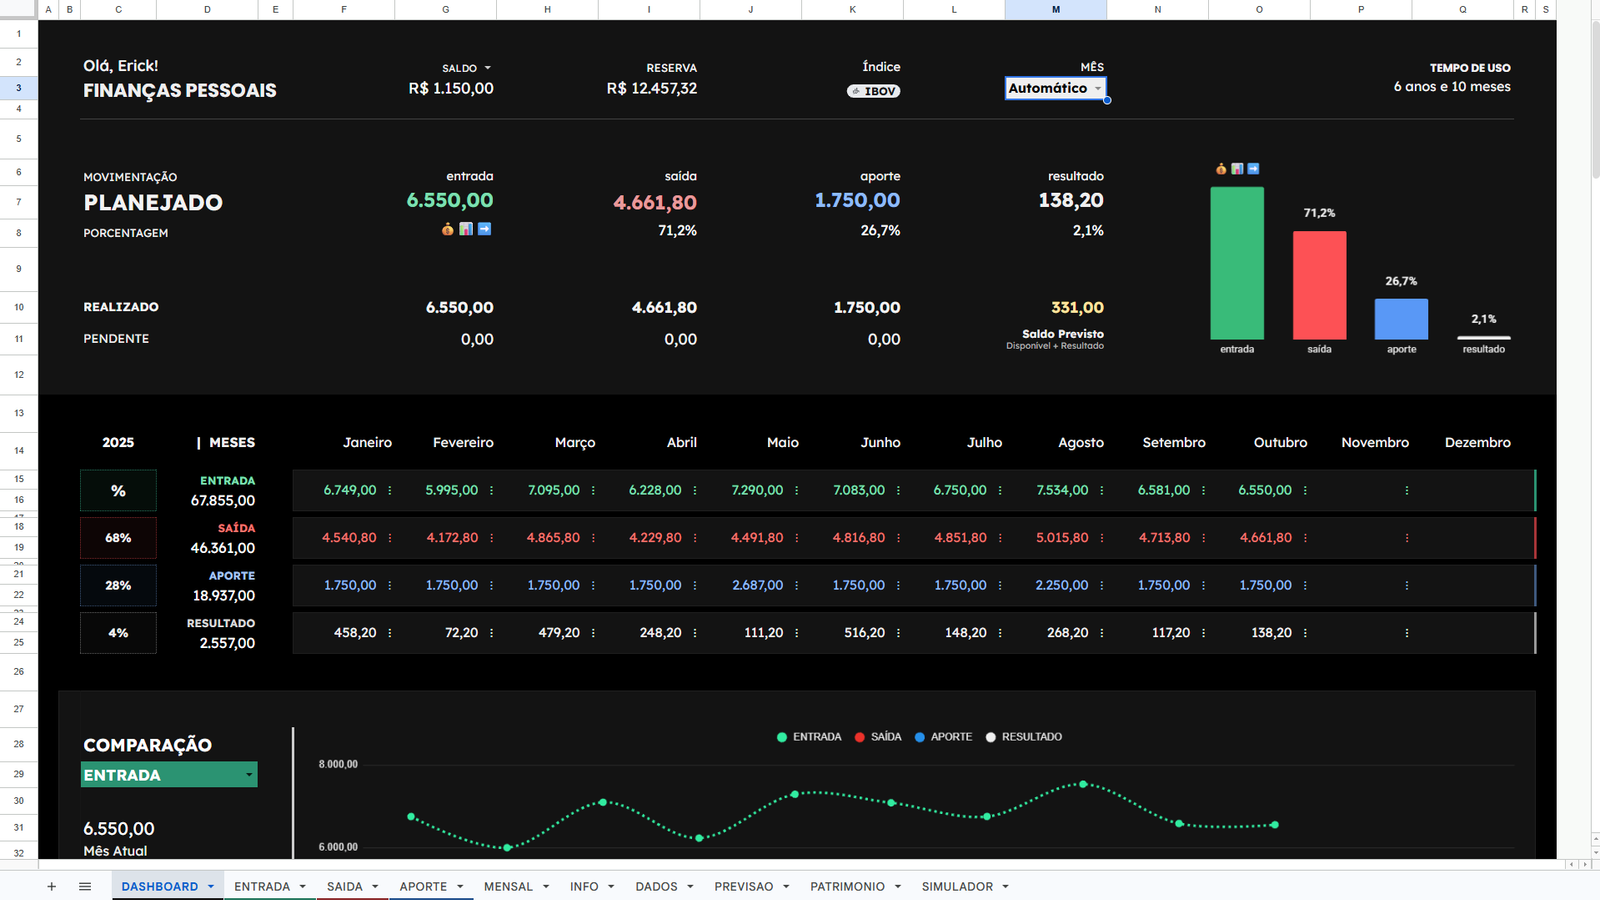Switch to the ENTRADA sheet tab
The image size is (1600, 900).
pos(262,887)
